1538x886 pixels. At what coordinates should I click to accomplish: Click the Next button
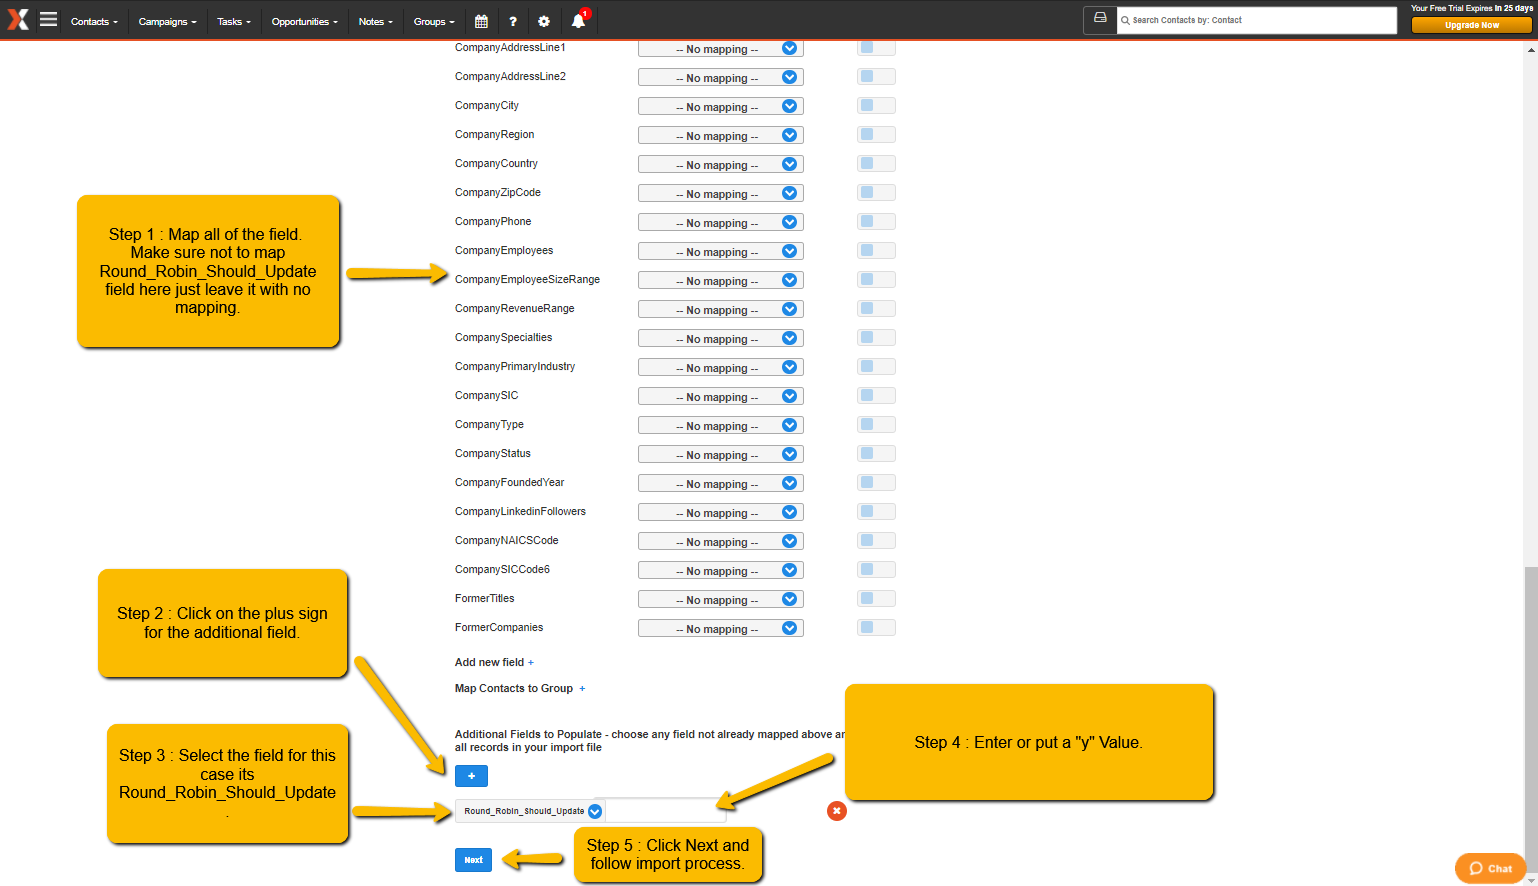[x=473, y=860]
